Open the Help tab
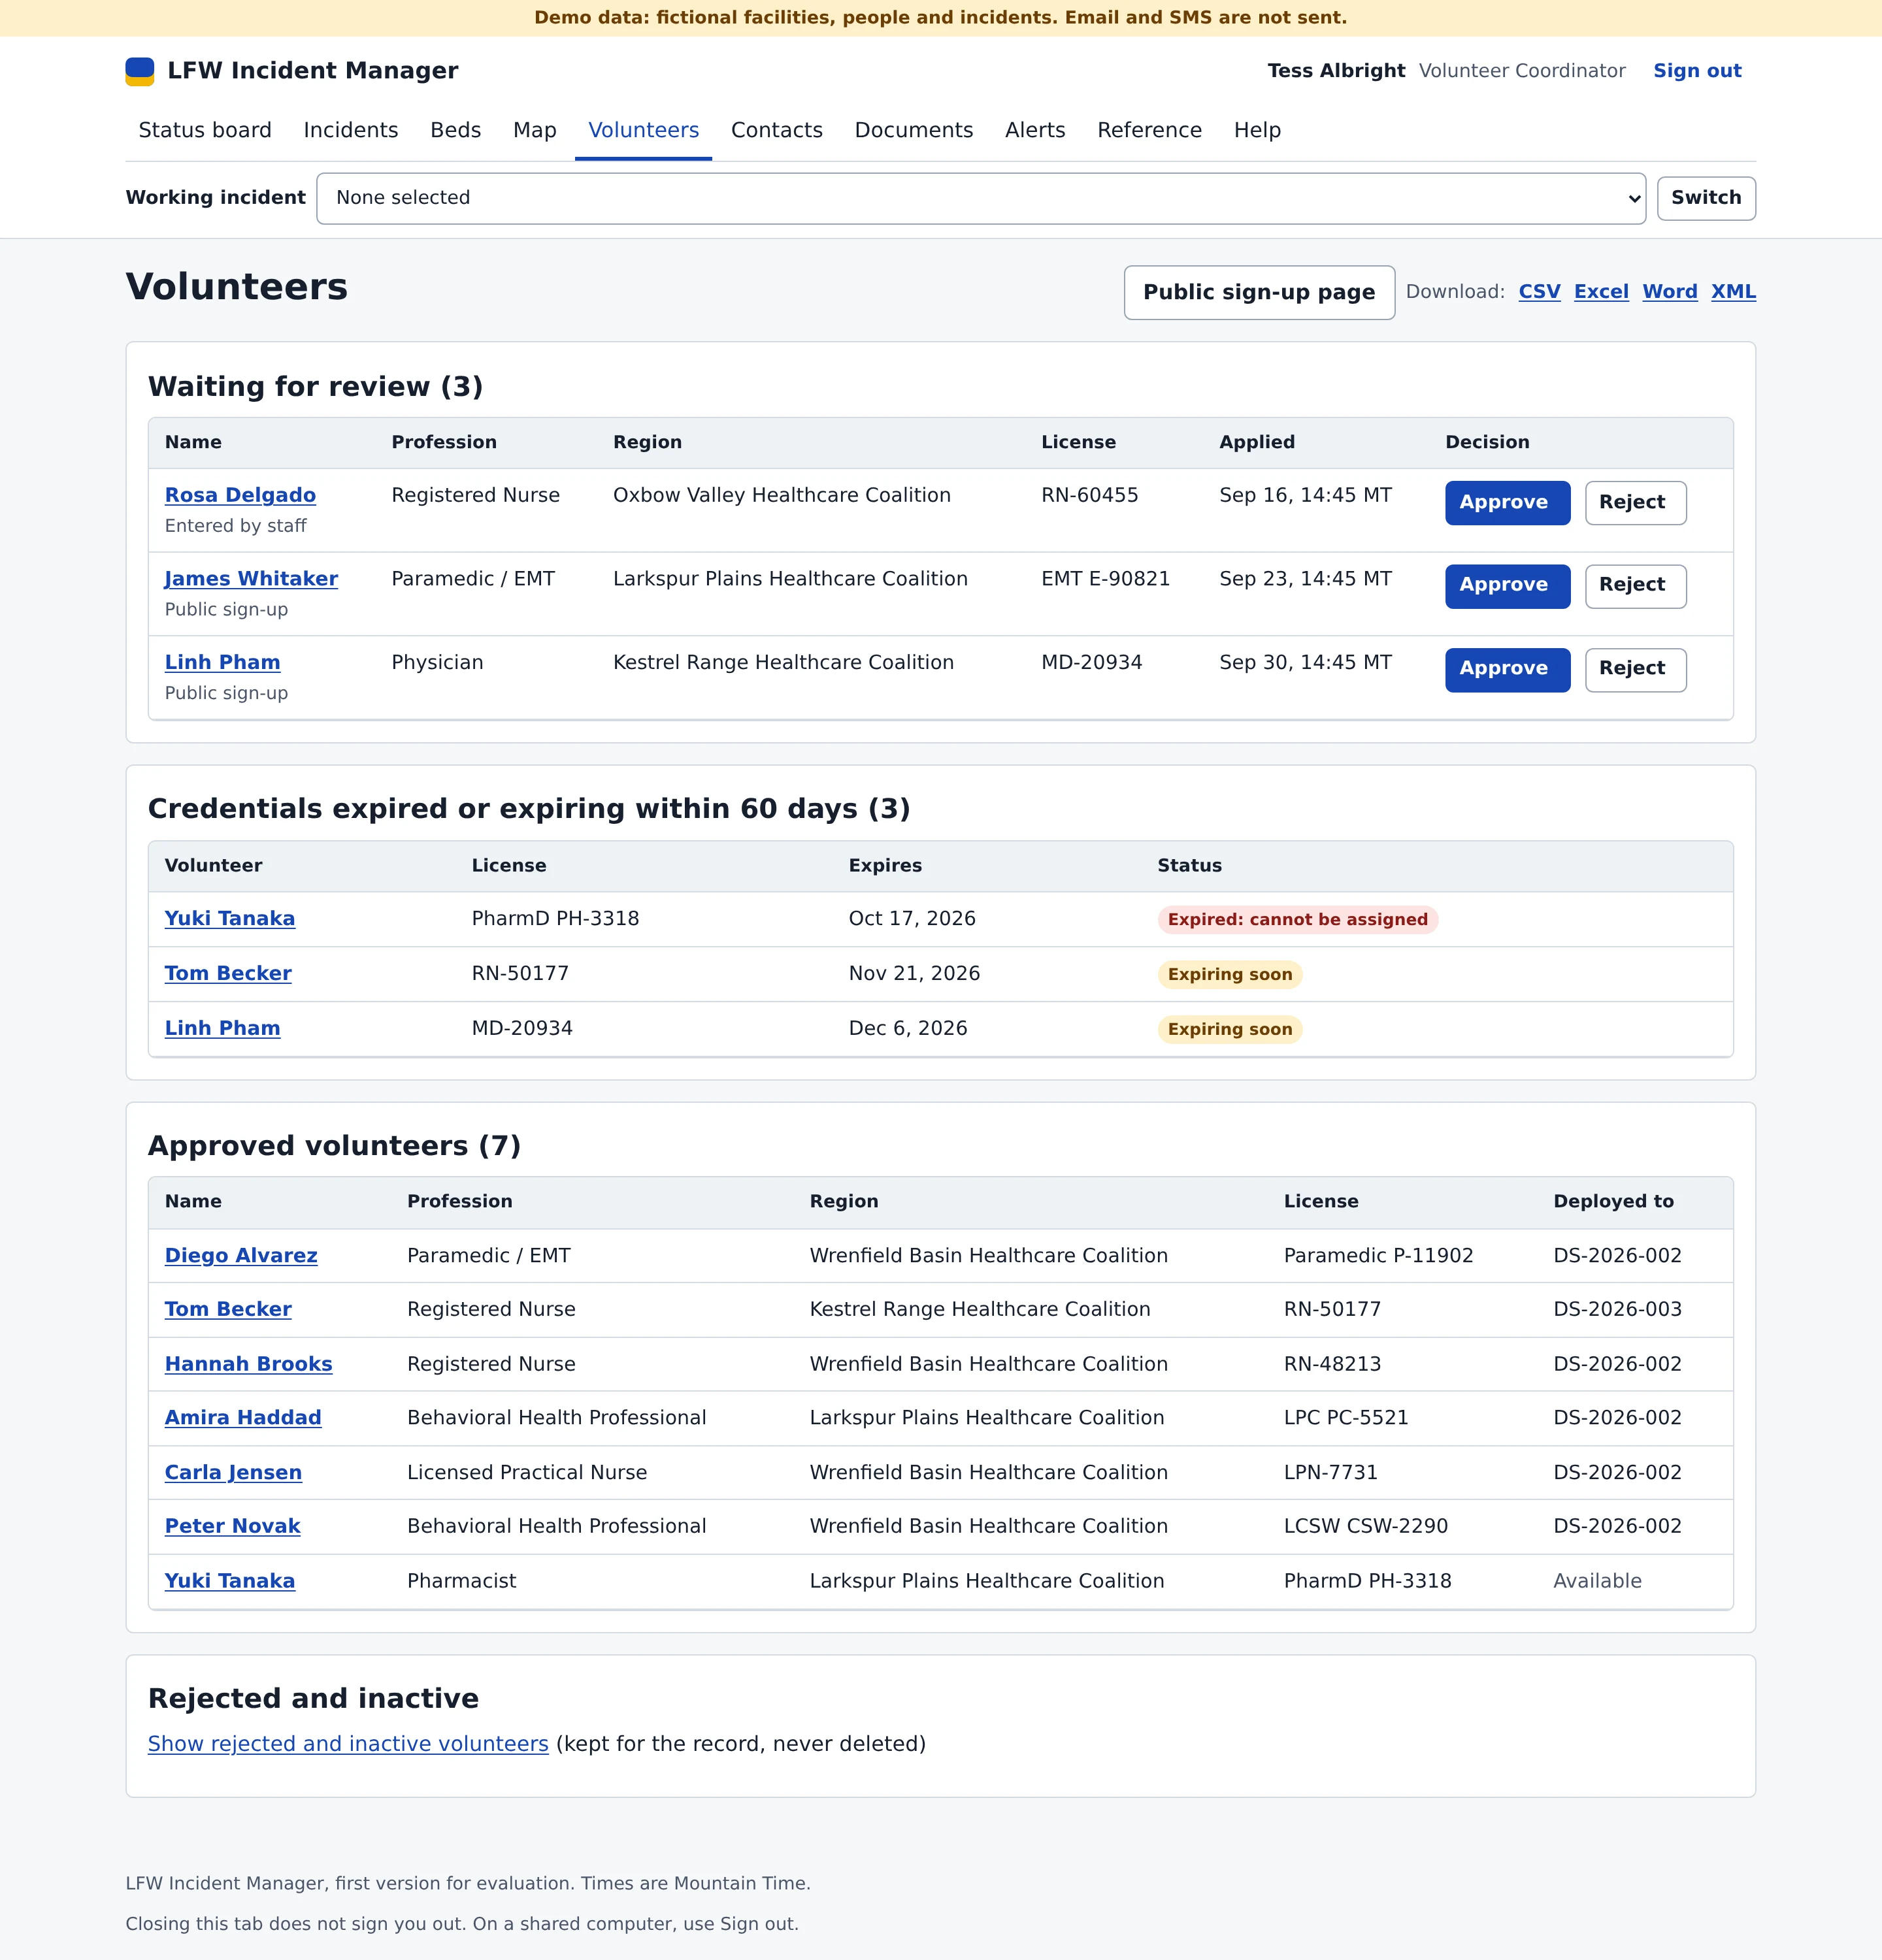Image resolution: width=1882 pixels, height=1960 pixels. point(1257,130)
